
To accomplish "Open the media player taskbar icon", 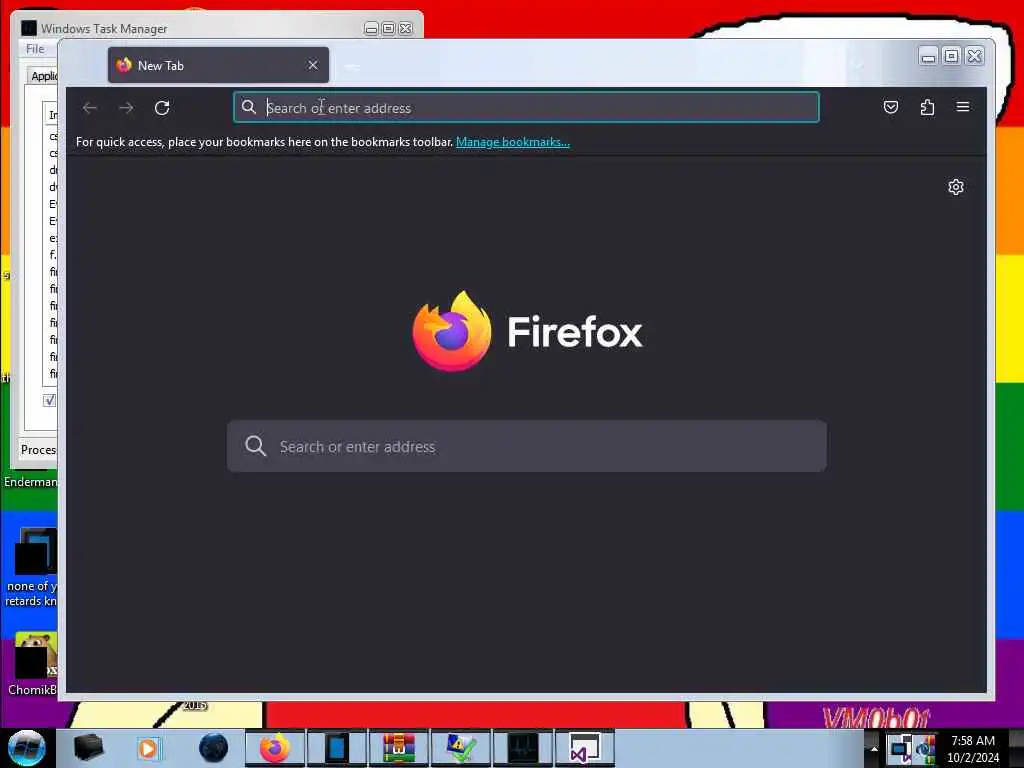I will (x=148, y=748).
